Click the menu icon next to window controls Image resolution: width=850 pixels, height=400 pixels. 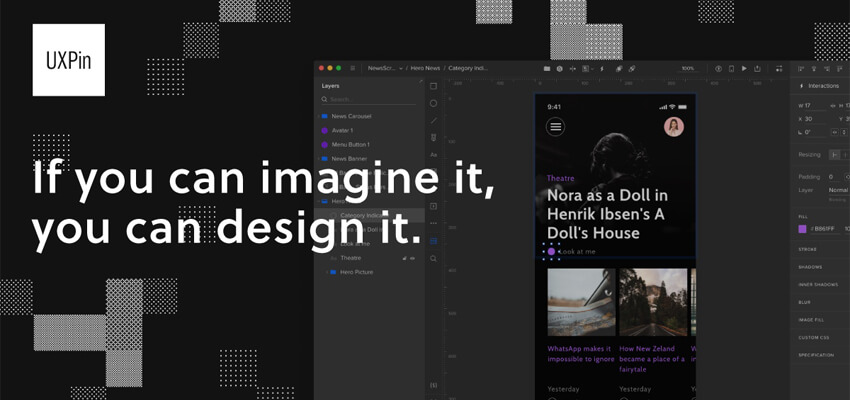(353, 68)
